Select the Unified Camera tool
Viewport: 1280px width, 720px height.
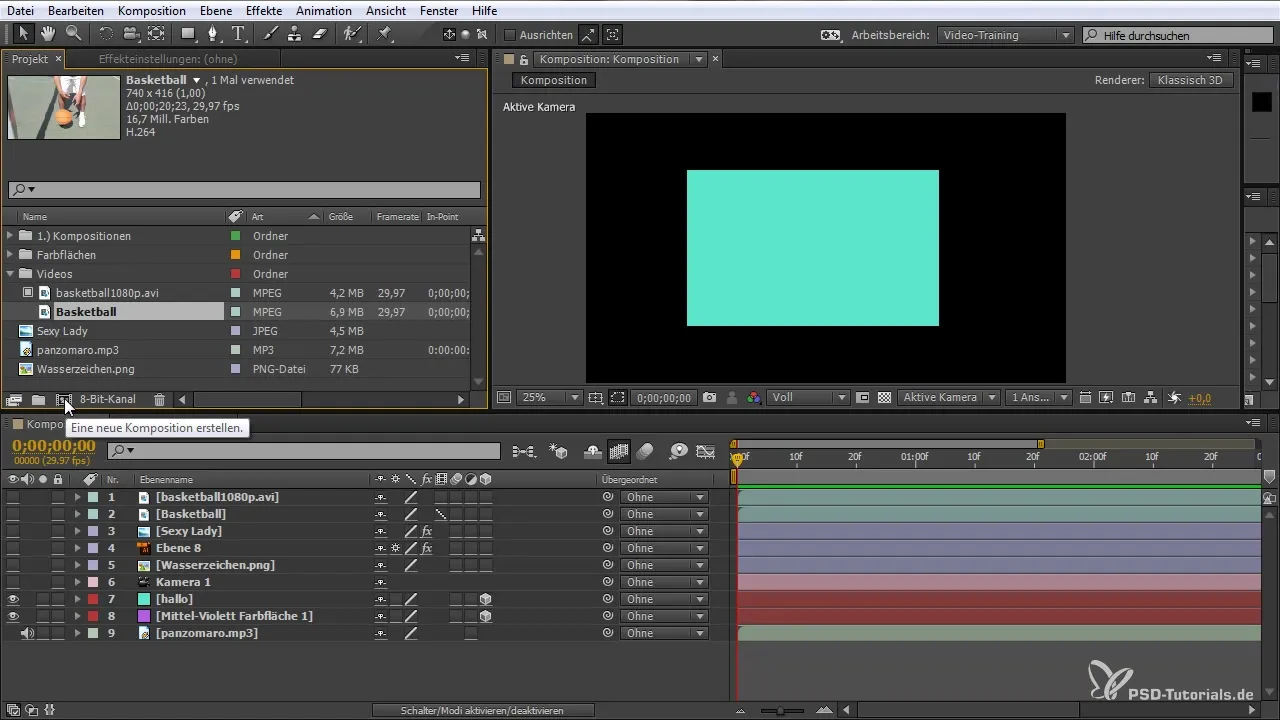point(130,34)
